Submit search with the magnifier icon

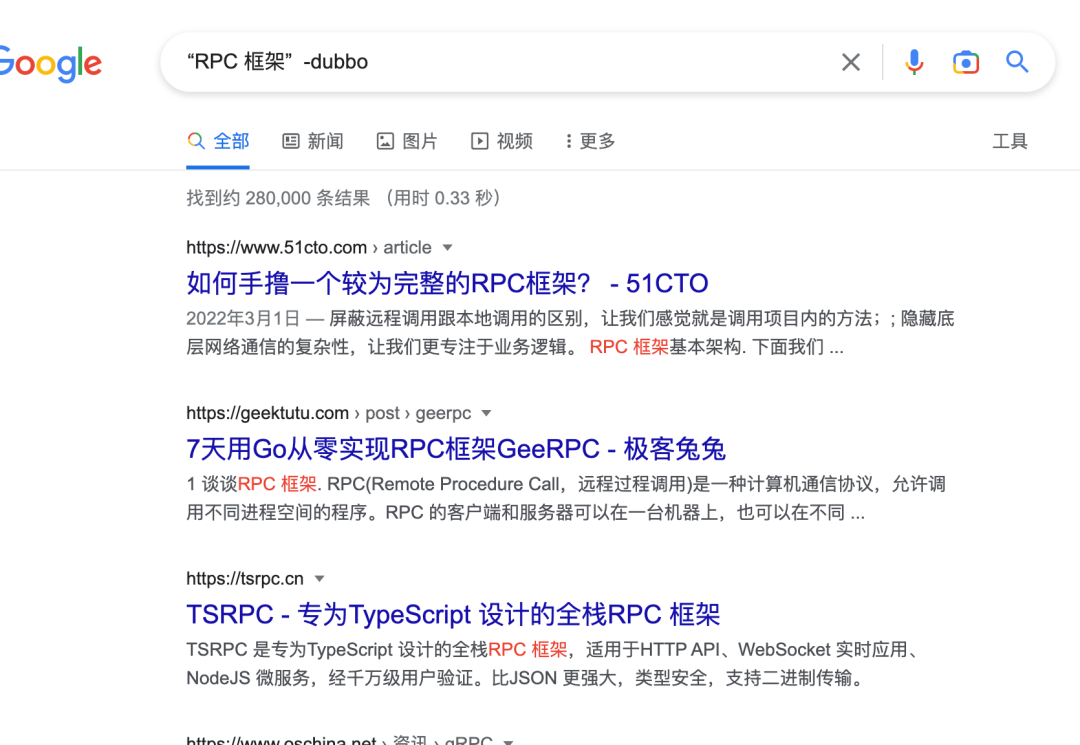click(1017, 62)
